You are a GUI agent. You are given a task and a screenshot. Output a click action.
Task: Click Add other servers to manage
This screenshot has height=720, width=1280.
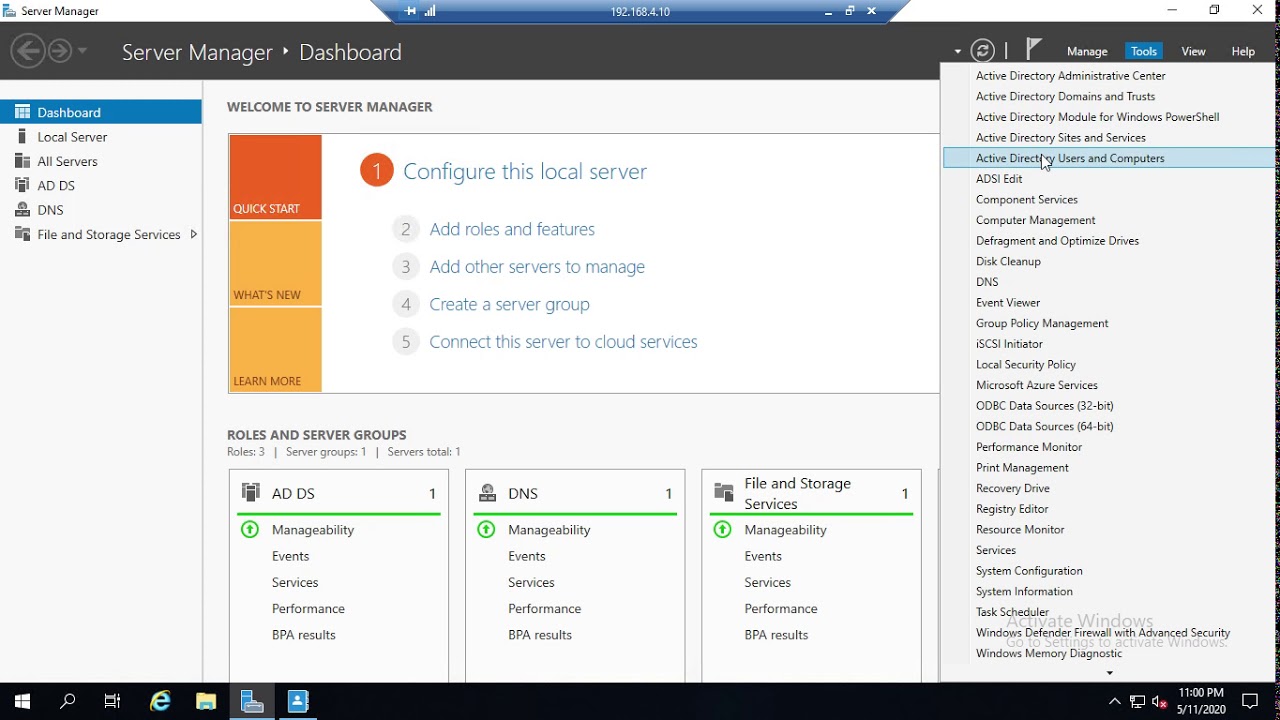537,267
